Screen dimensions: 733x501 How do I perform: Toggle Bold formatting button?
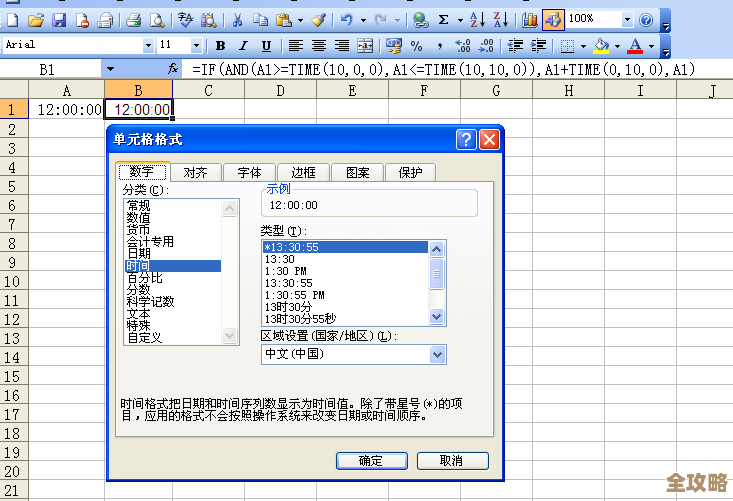point(219,46)
